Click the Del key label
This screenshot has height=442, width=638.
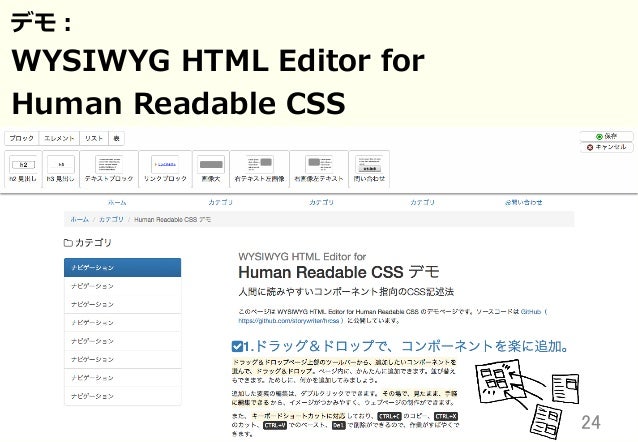339,425
